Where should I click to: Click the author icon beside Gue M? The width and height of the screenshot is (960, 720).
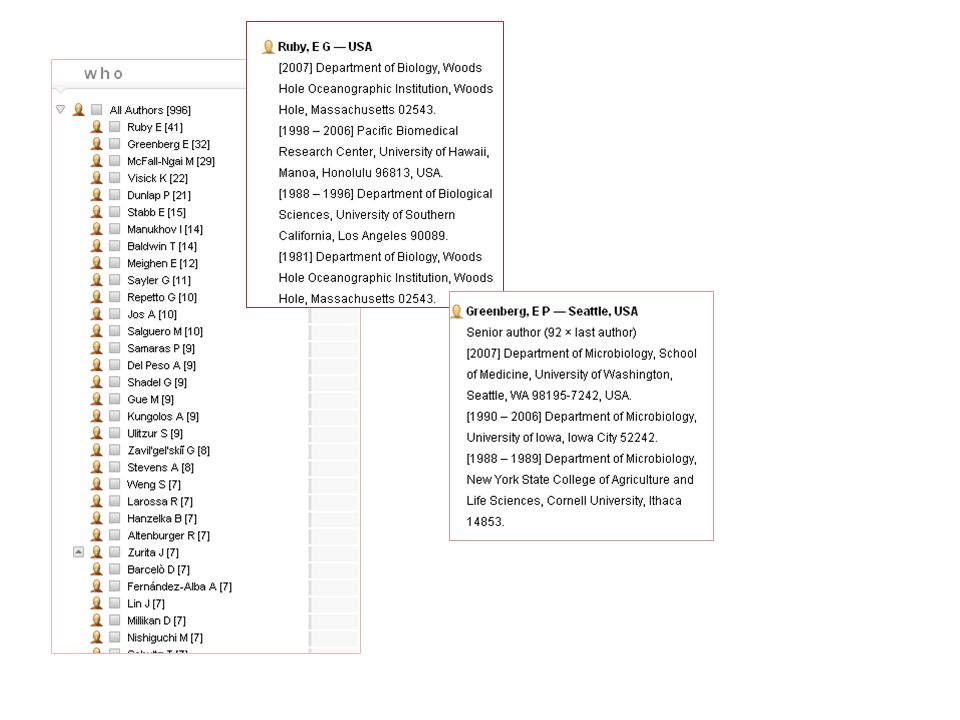(97, 399)
